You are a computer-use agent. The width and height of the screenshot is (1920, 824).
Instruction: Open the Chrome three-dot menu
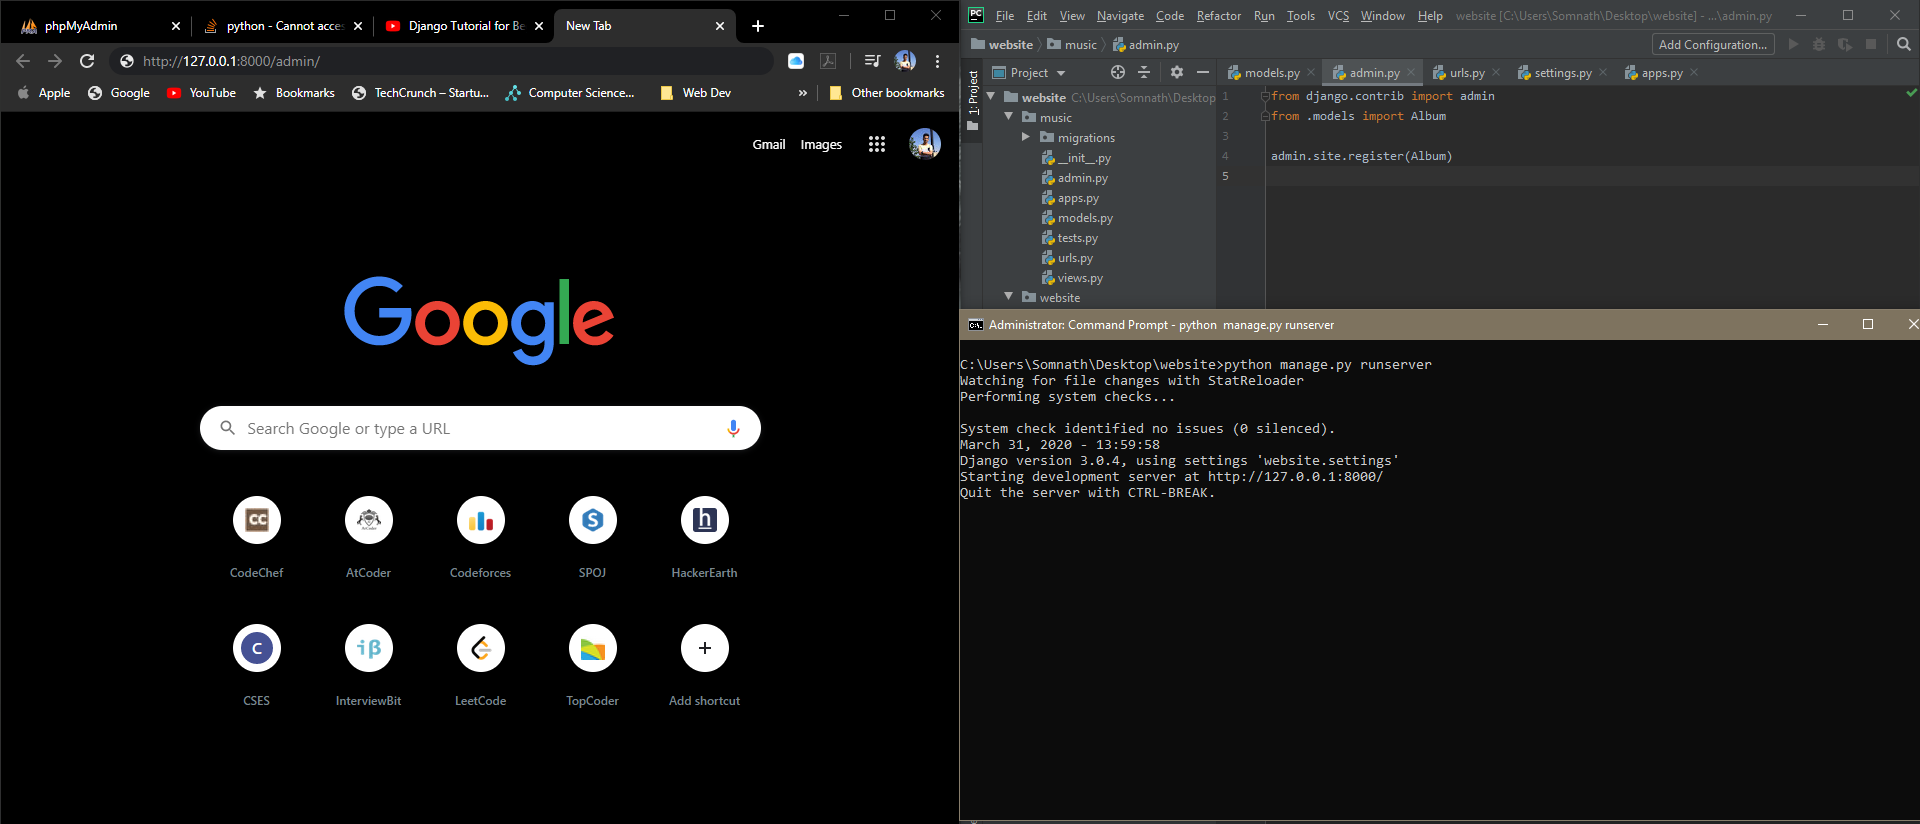(937, 61)
